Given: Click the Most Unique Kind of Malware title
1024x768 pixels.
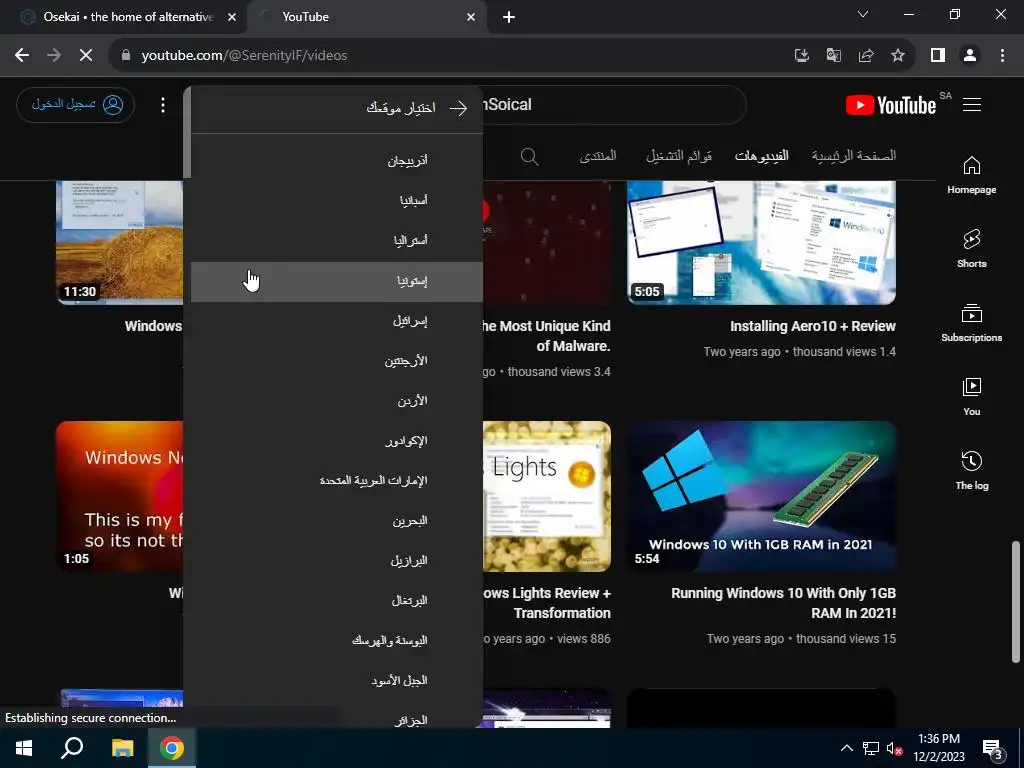Looking at the screenshot, I should 547,336.
